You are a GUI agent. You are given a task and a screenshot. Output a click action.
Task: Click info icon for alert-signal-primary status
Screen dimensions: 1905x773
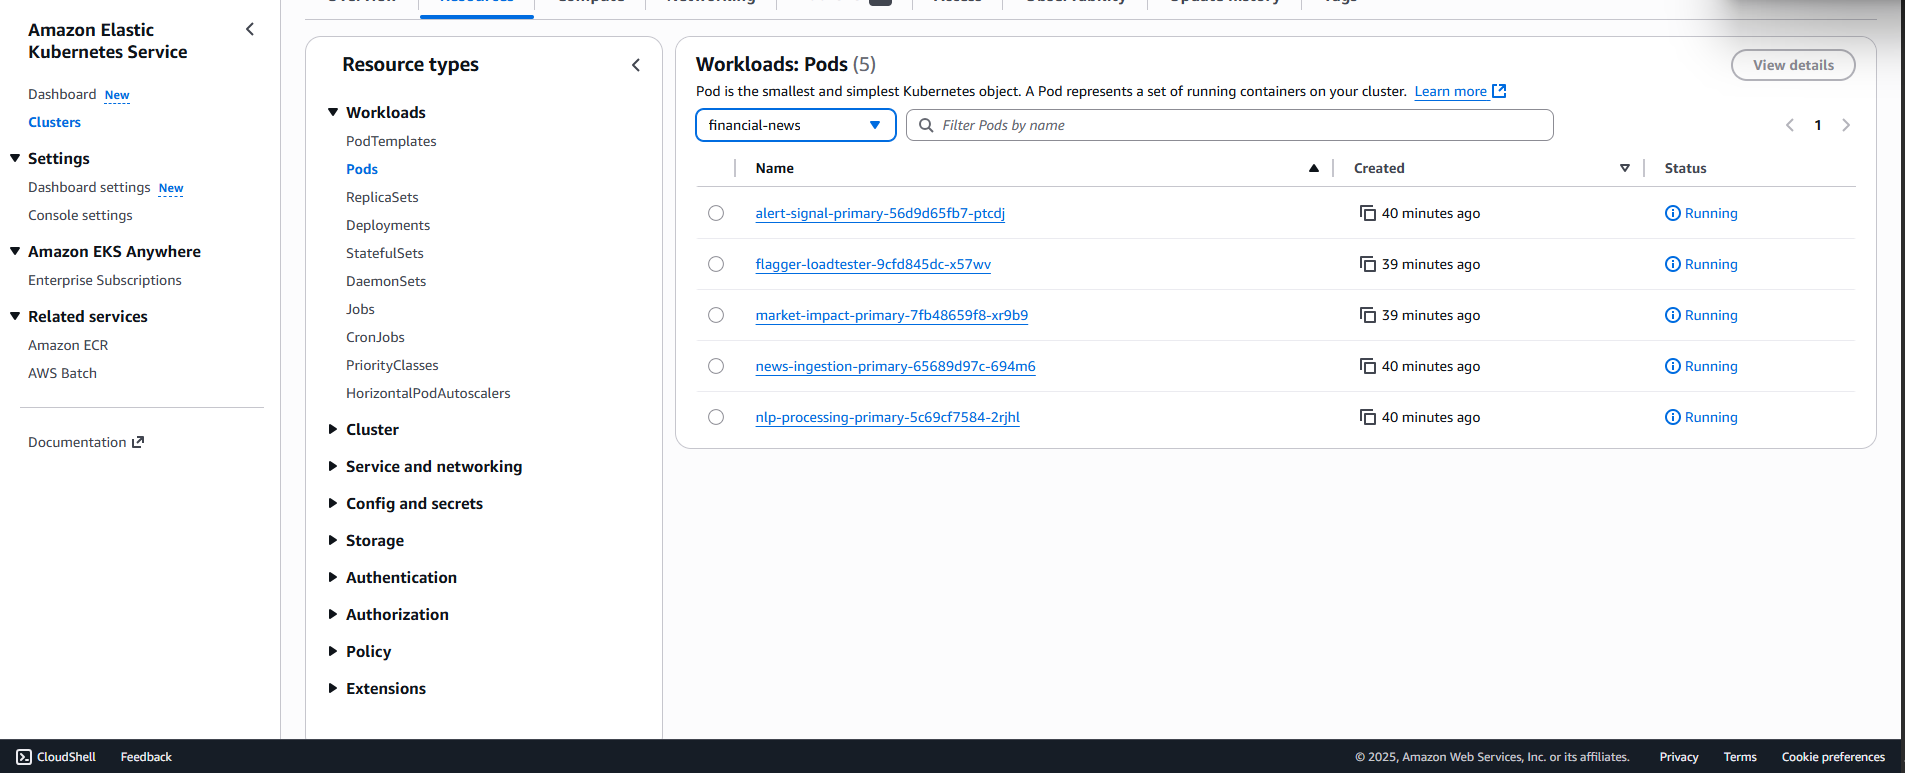(x=1672, y=213)
